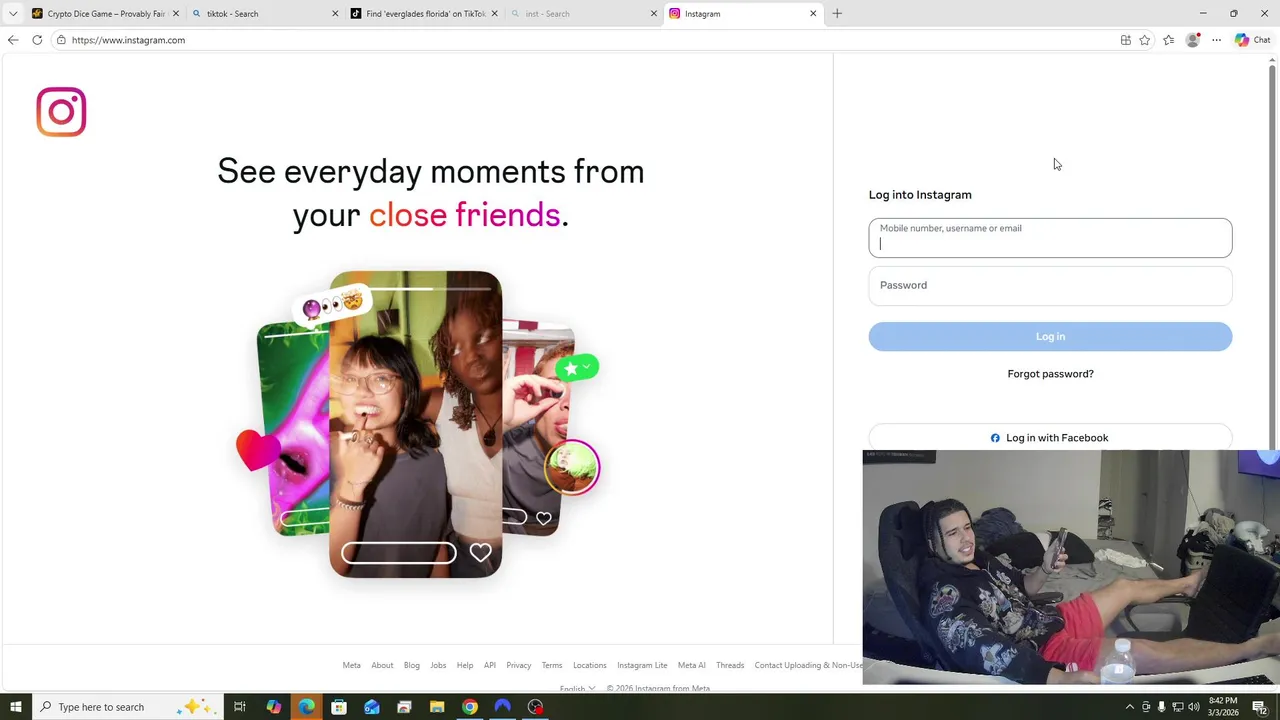1280x720 pixels.
Task: Switch to the Crypto Dice Game tab
Action: [105, 14]
